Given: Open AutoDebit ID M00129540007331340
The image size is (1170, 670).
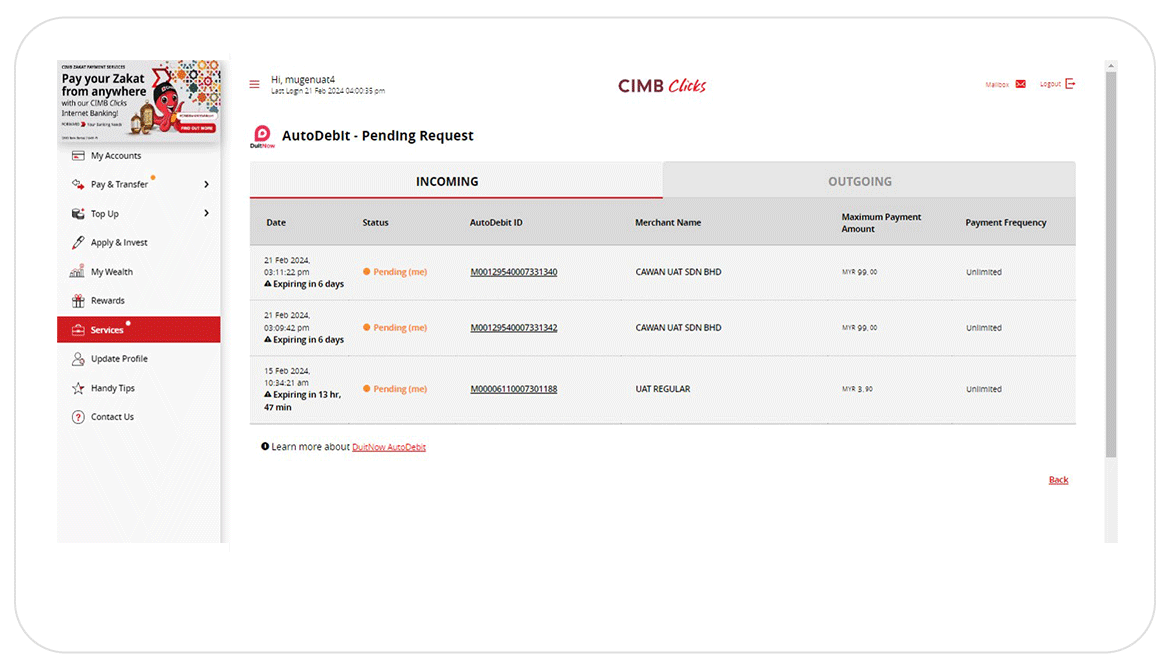Looking at the screenshot, I should 514,272.
